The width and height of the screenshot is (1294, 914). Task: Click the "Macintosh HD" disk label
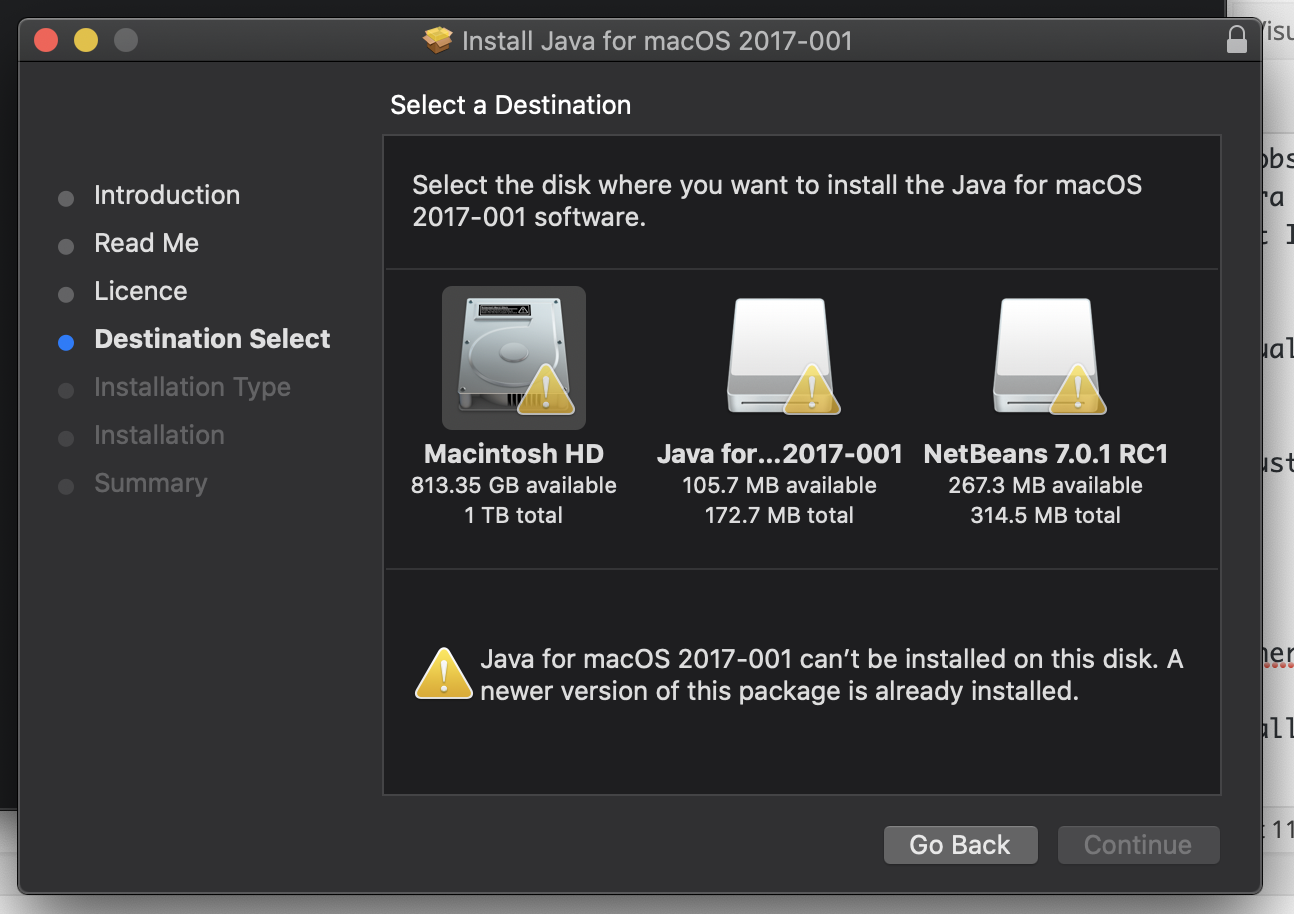514,454
